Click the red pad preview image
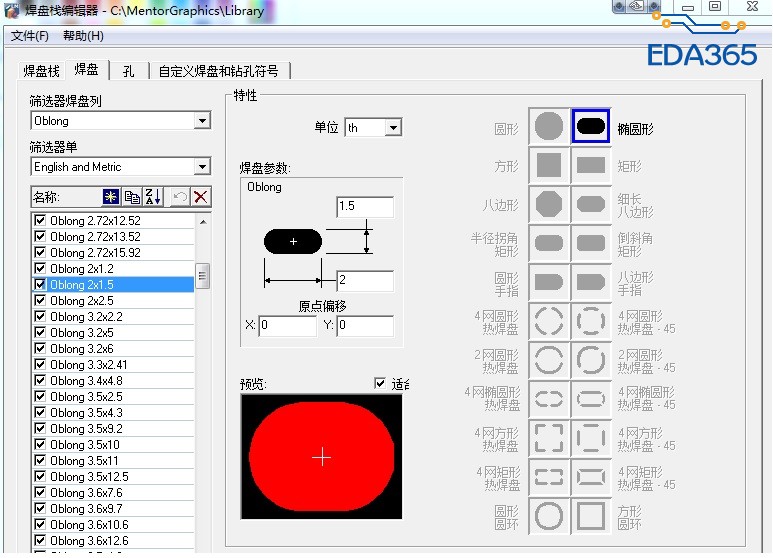The image size is (773, 558). pos(321,456)
